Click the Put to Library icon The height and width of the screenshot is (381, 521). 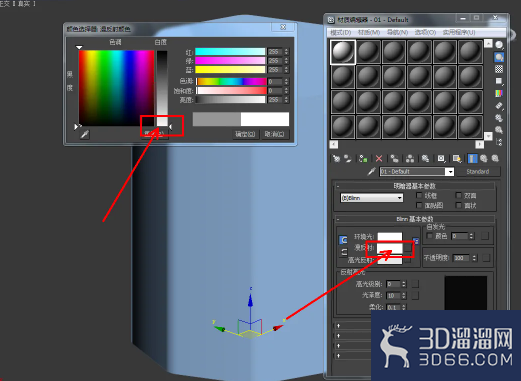click(x=425, y=159)
